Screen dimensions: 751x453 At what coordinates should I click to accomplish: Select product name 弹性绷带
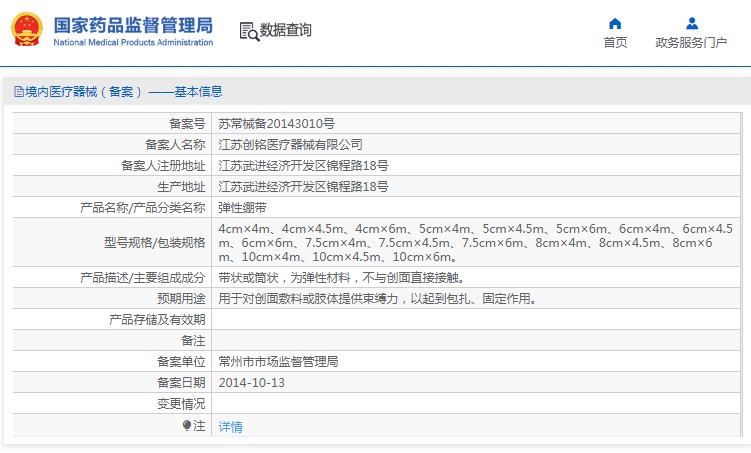pyautogui.click(x=242, y=208)
